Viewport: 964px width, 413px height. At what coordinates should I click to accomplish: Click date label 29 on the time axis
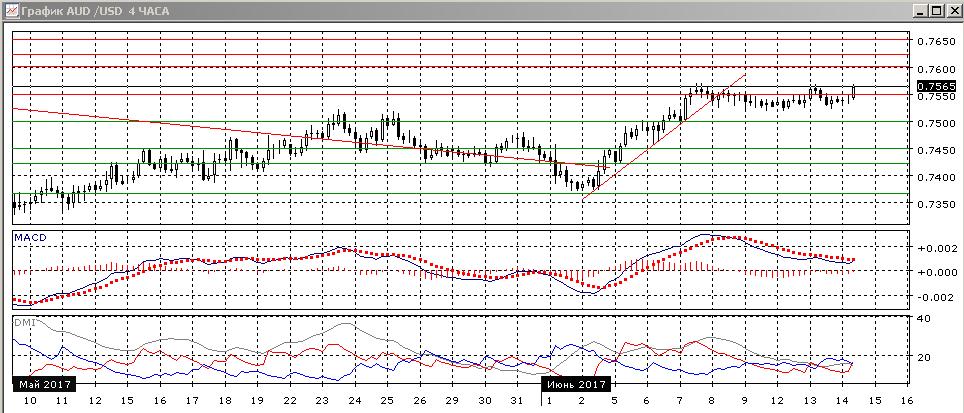click(x=452, y=401)
